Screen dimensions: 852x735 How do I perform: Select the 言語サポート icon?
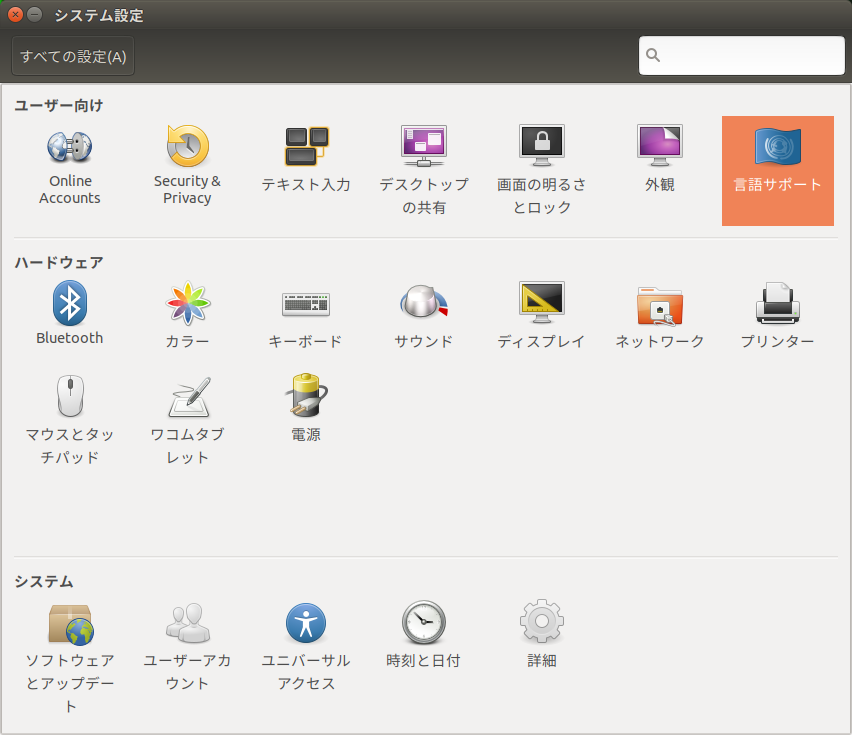777,147
